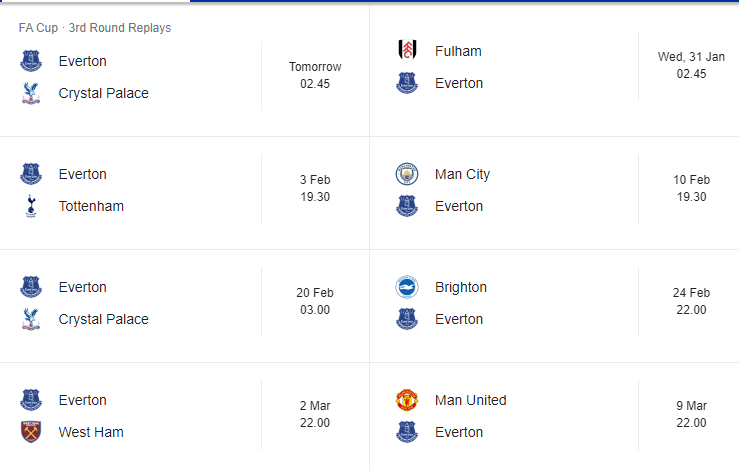Open the FA Cup 3rd Round Replays heading
Screen dimensions: 739x471
(95, 28)
